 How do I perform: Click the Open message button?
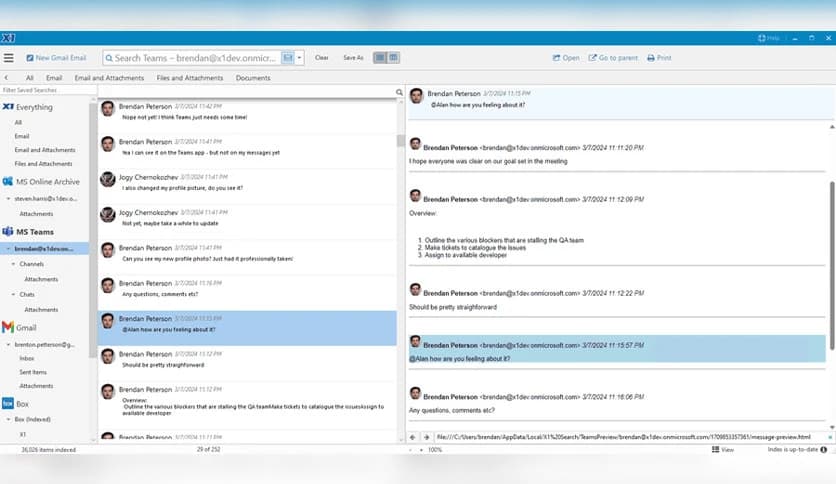(x=566, y=58)
